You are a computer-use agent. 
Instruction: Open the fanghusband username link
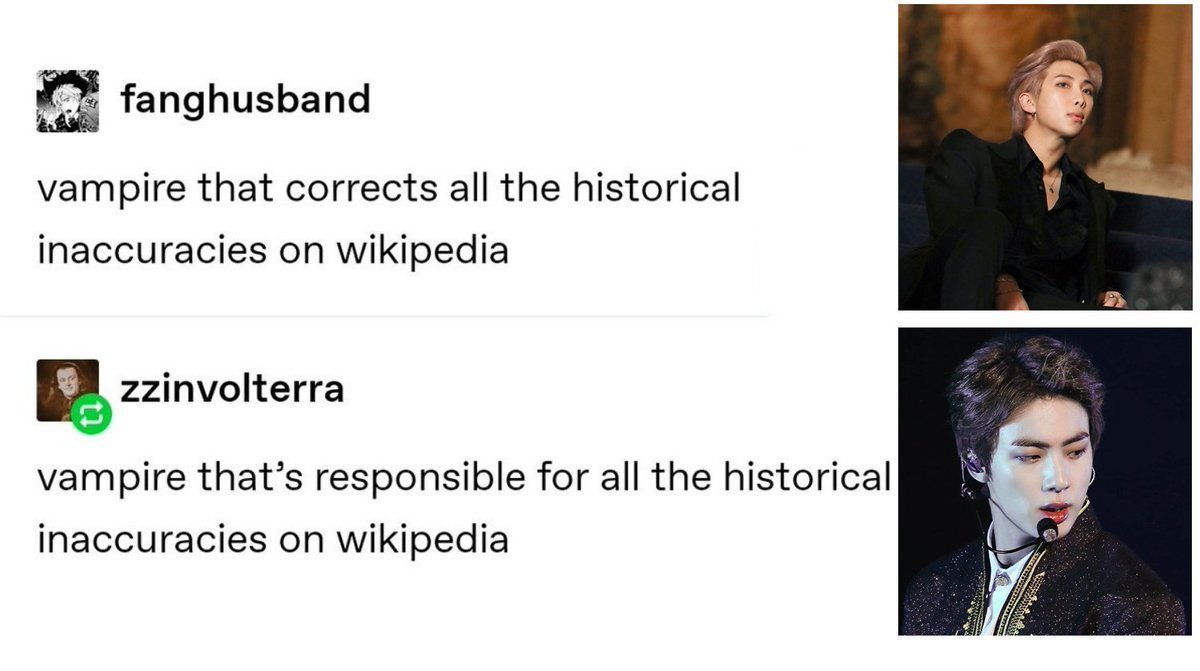[245, 99]
